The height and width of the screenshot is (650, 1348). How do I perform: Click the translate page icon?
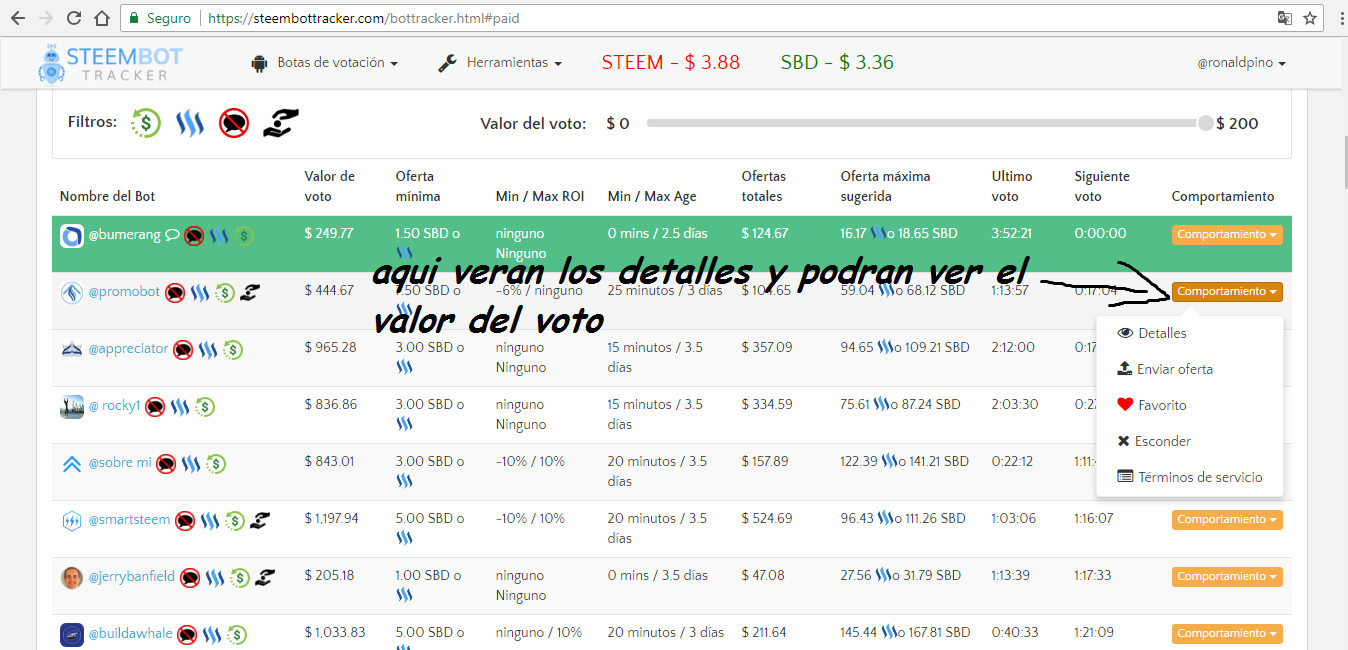(1284, 18)
